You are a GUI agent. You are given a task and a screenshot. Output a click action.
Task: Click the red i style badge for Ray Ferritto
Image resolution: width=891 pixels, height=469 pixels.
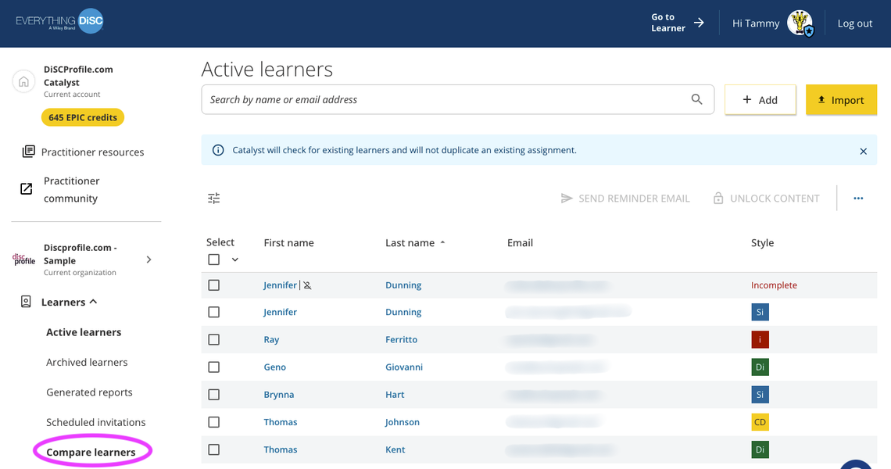(760, 339)
